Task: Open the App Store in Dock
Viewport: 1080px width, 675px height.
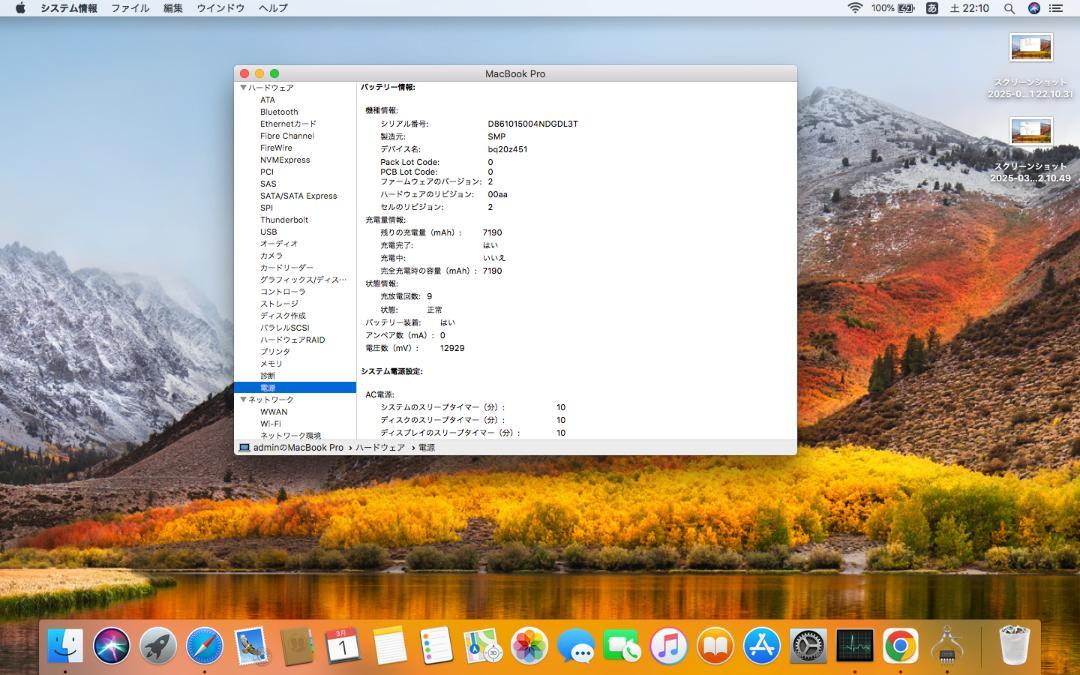Action: tap(761, 646)
